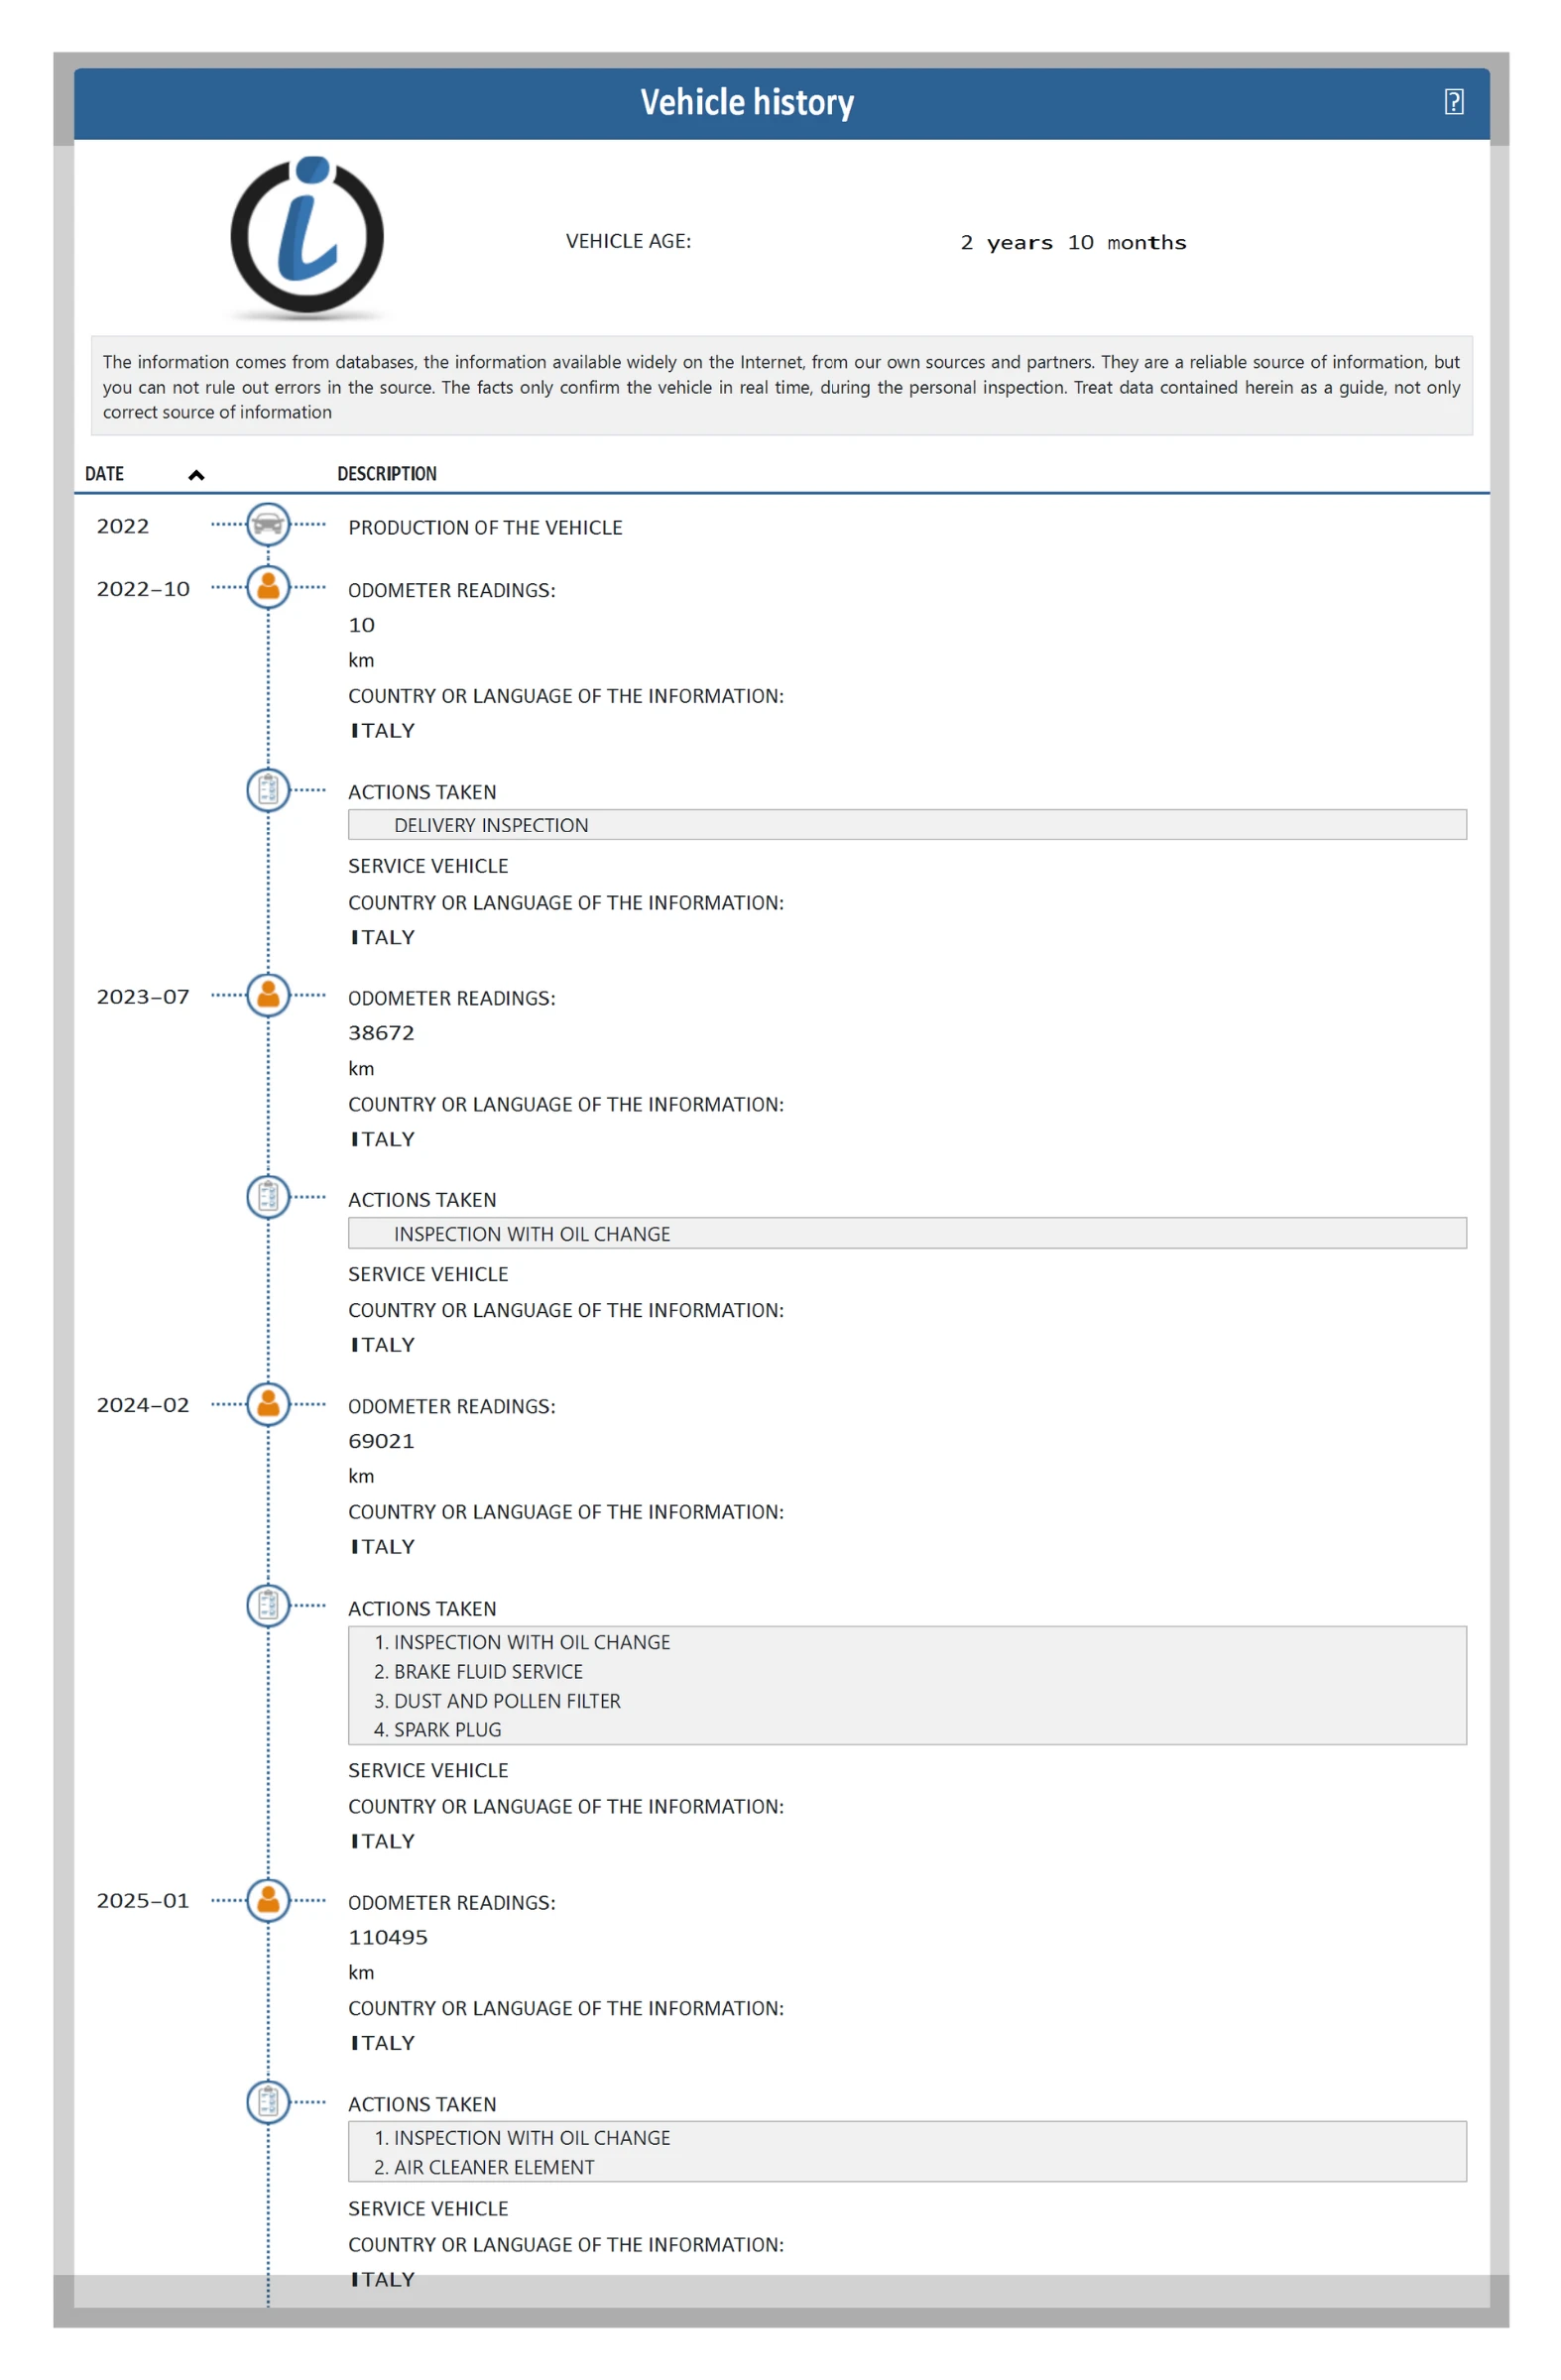Viewport: 1561px width, 2380px height.
Task: Click the vehicle age value text
Action: tap(1073, 243)
